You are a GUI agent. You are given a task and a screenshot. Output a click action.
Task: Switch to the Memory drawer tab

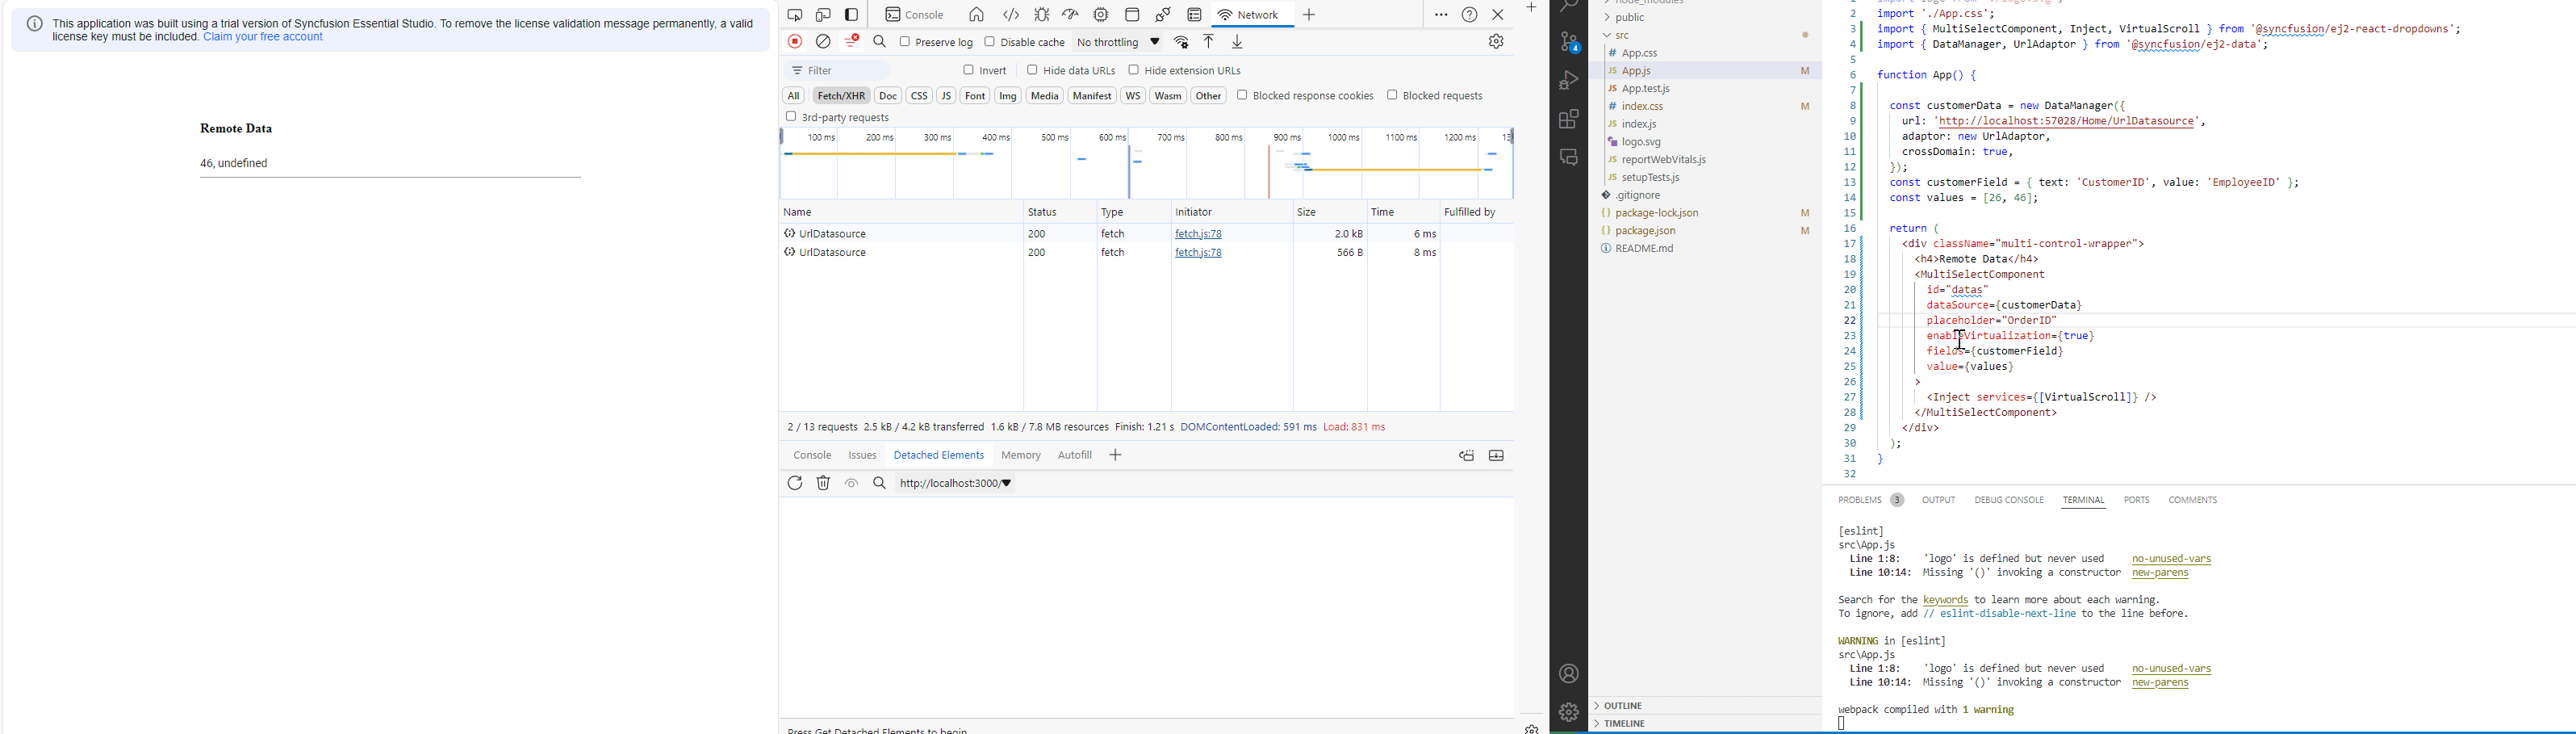(1021, 456)
